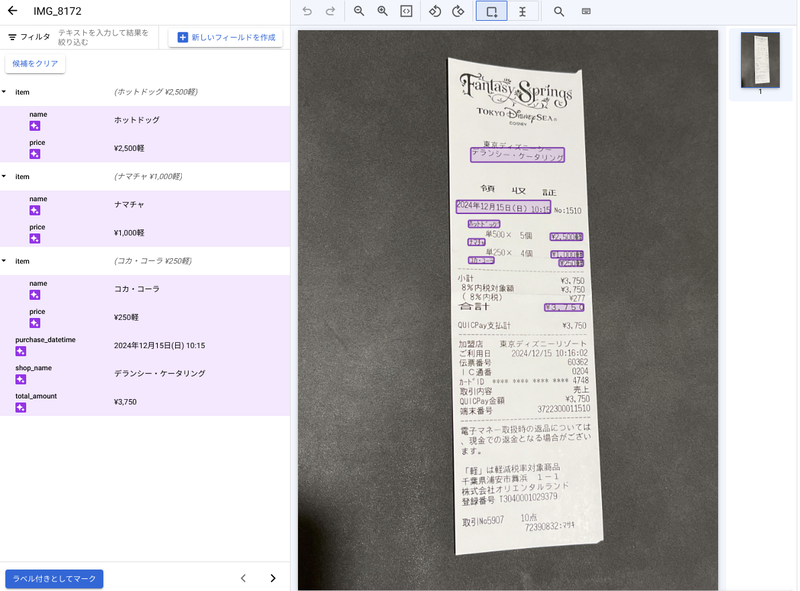
Task: Click the suggestion icon under ホットドッグ name
Action: (x=35, y=126)
